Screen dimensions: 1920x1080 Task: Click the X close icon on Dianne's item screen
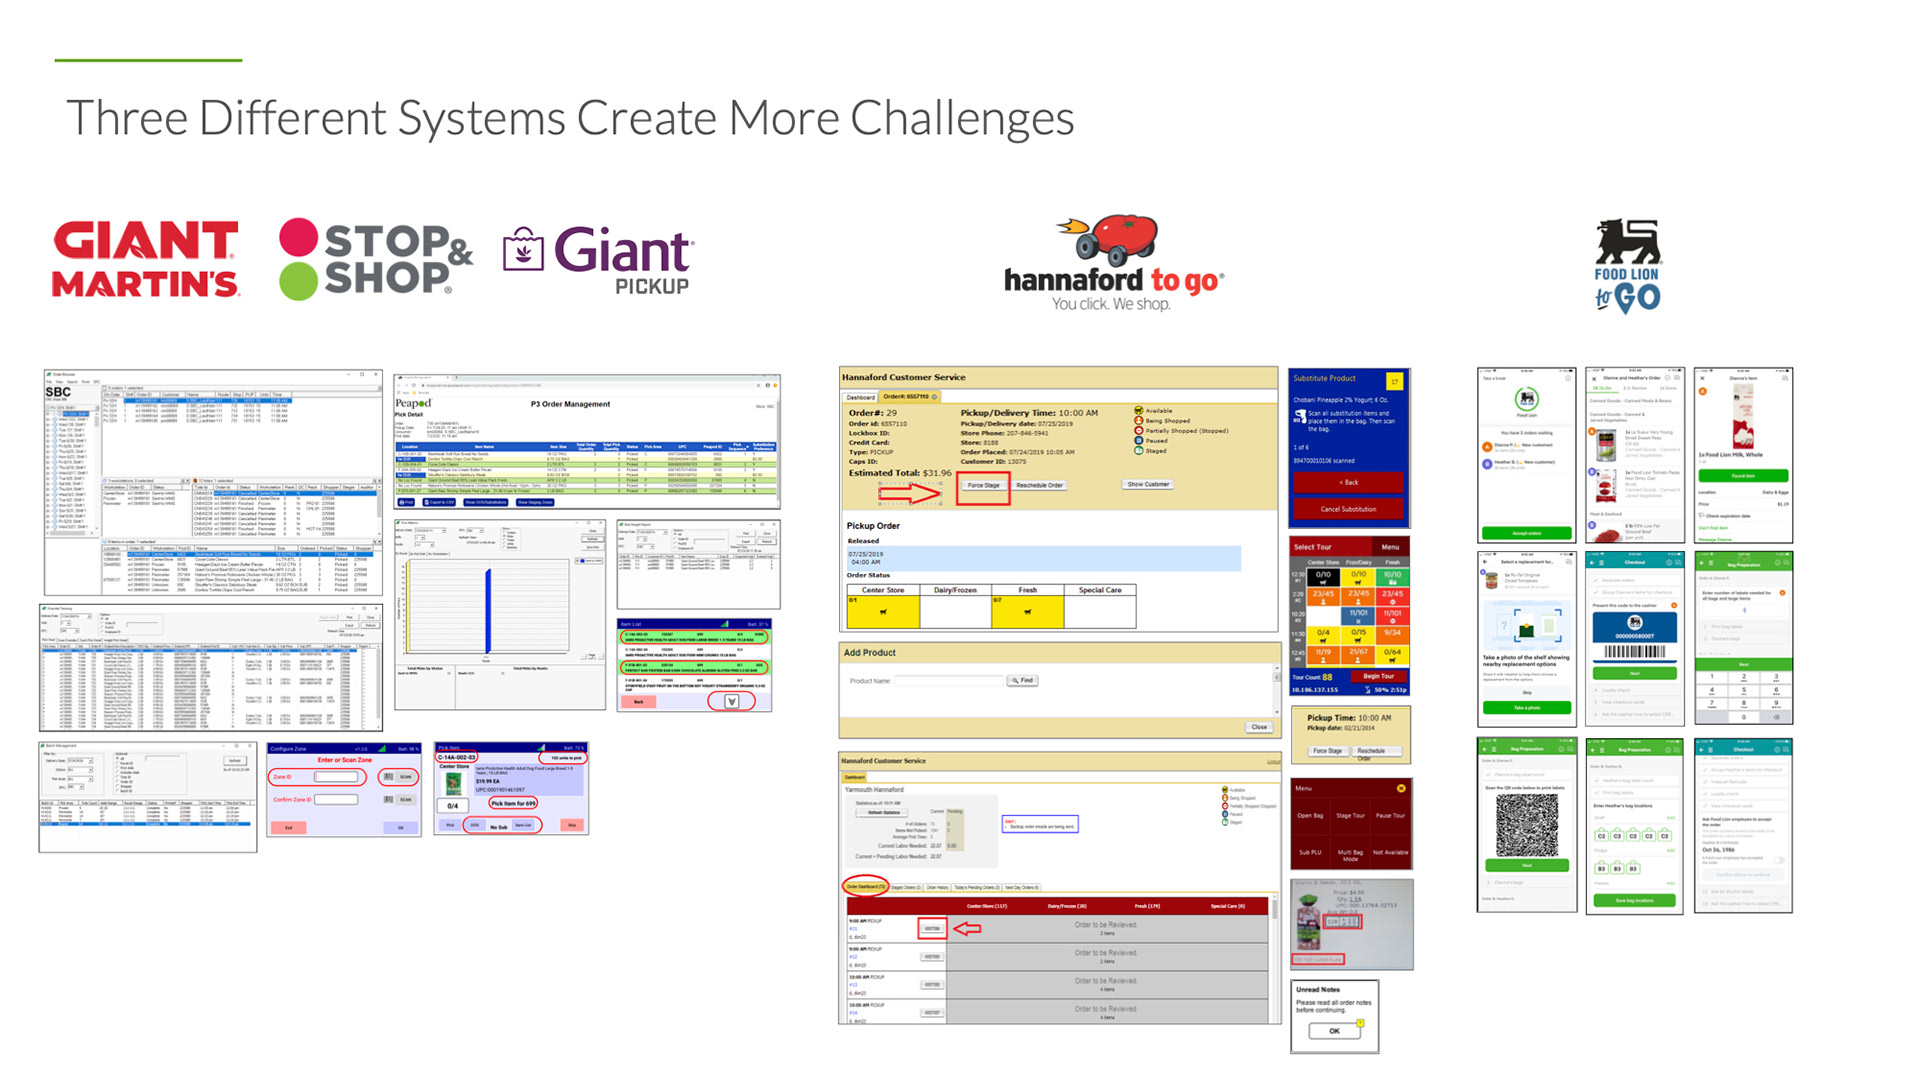coord(1702,378)
